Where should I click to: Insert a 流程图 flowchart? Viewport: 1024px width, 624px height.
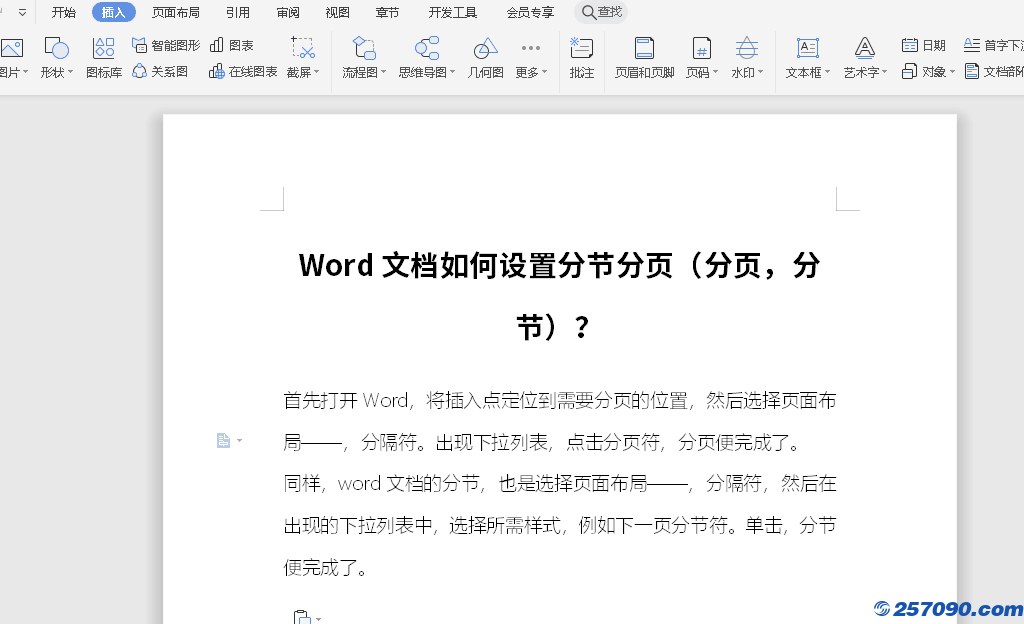tap(364, 57)
